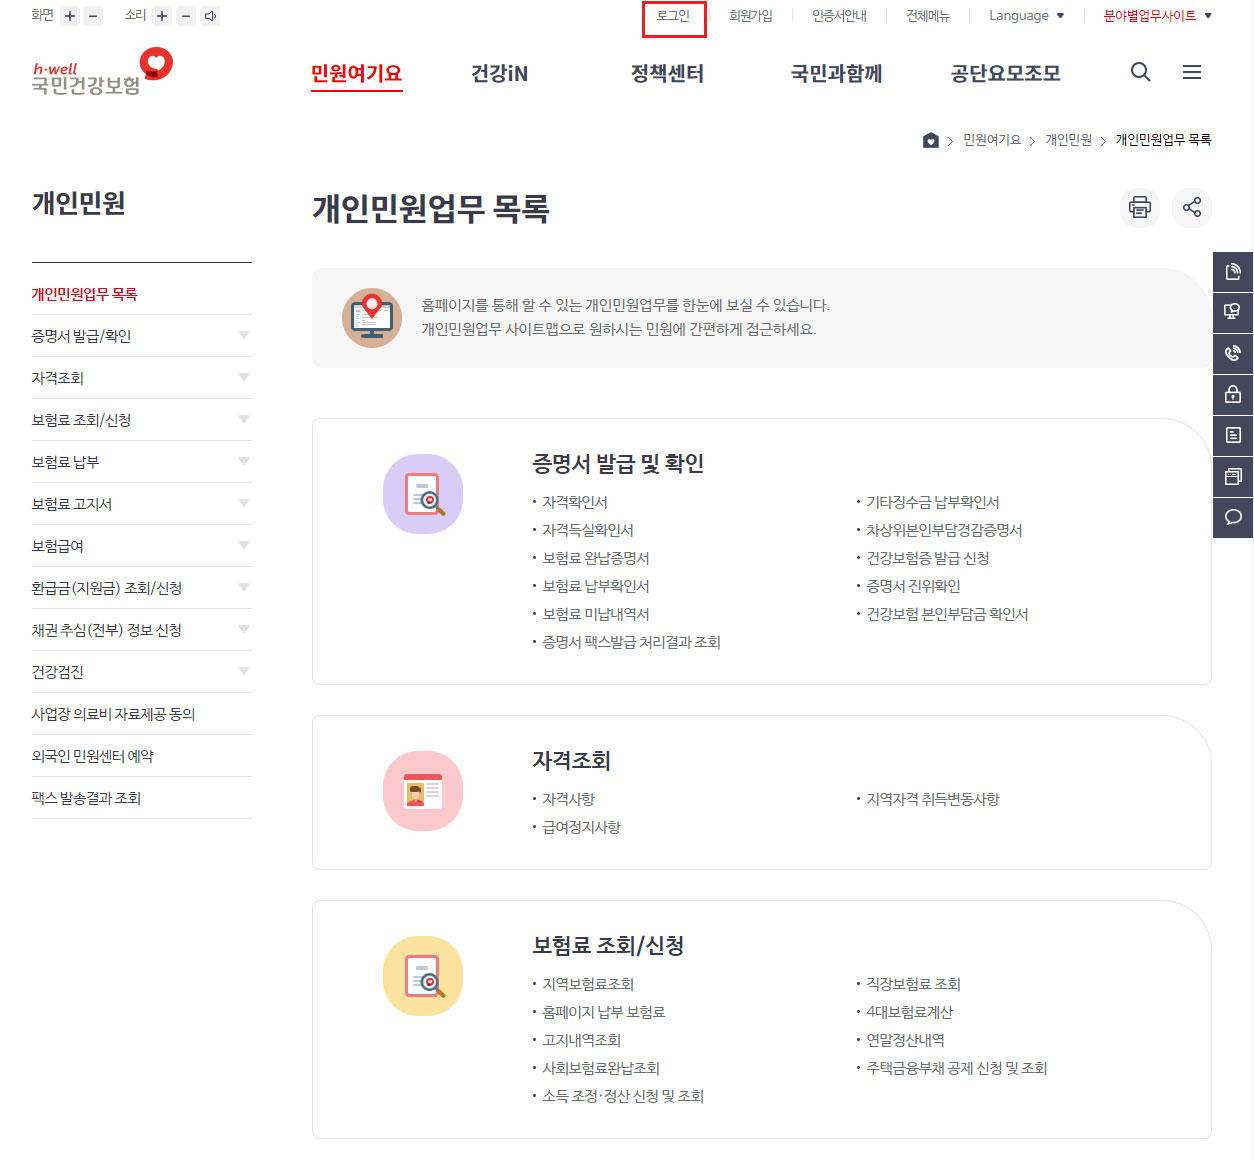Image resolution: width=1254 pixels, height=1160 pixels.
Task: Open the chat bubble icon in right sidebar
Action: click(x=1233, y=517)
